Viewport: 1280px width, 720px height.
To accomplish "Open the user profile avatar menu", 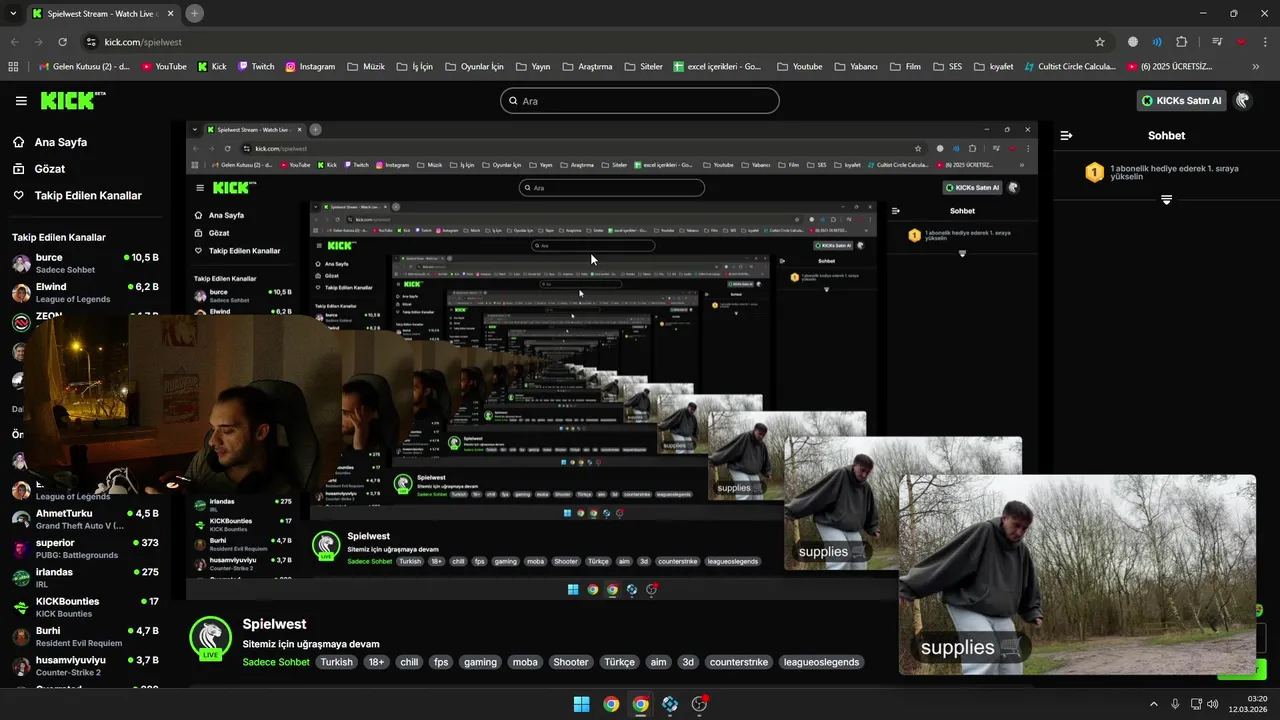I will [1243, 101].
